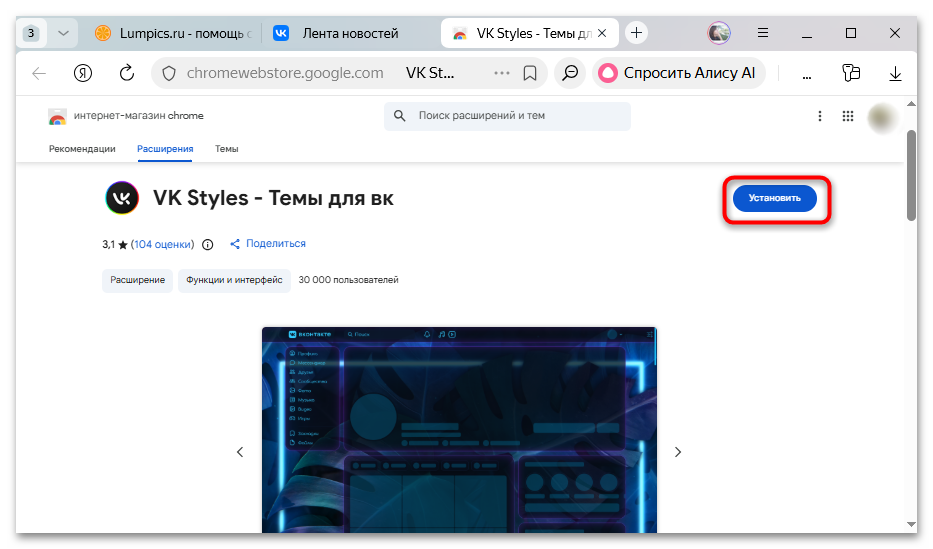Open the extension preview screenshot
933x549 pixels.
459,429
